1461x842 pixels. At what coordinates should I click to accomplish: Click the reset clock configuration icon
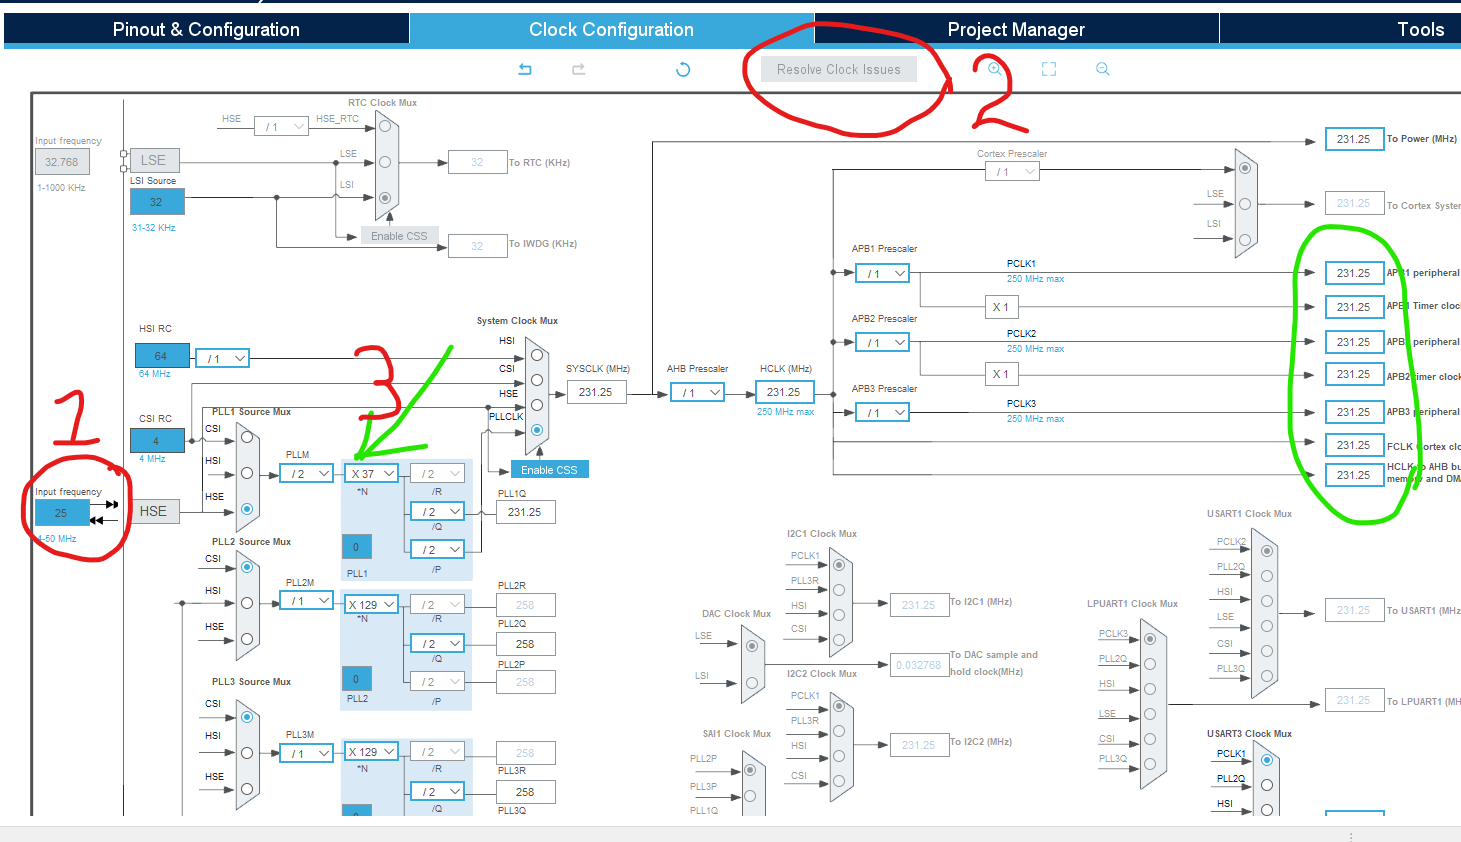pos(682,69)
